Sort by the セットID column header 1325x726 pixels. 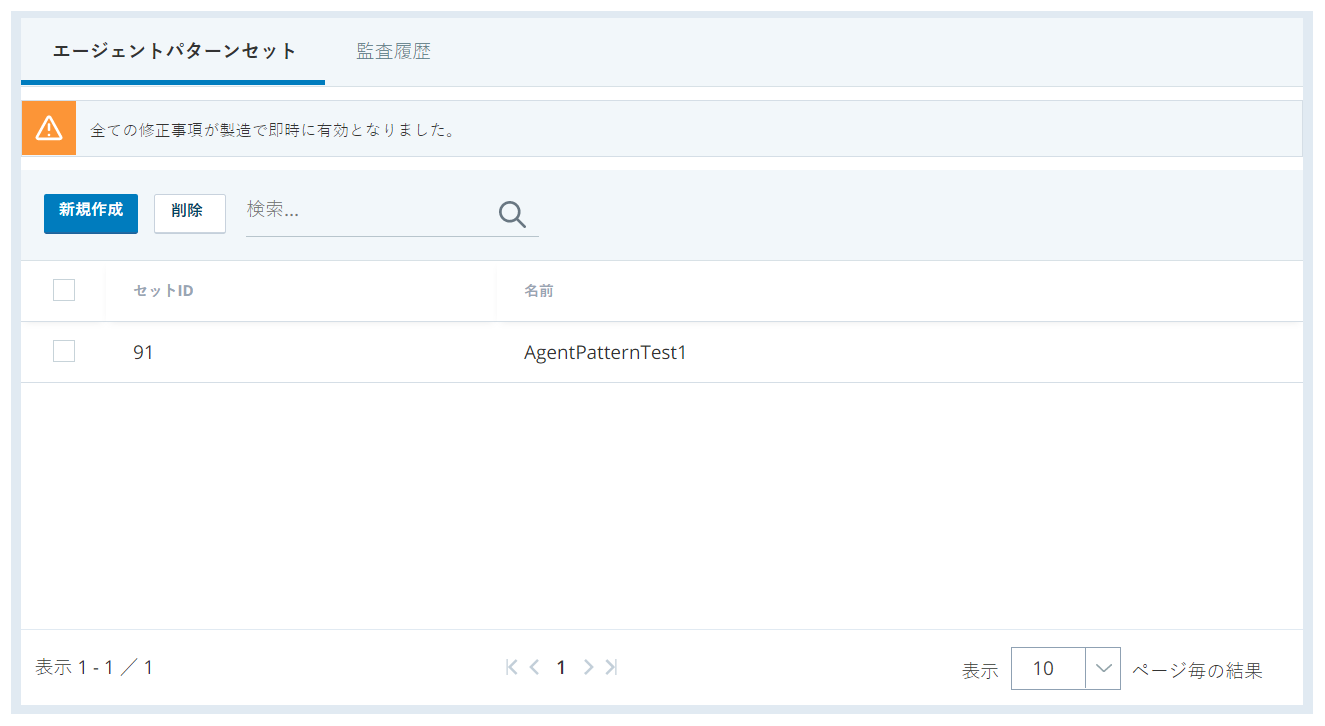[163, 291]
